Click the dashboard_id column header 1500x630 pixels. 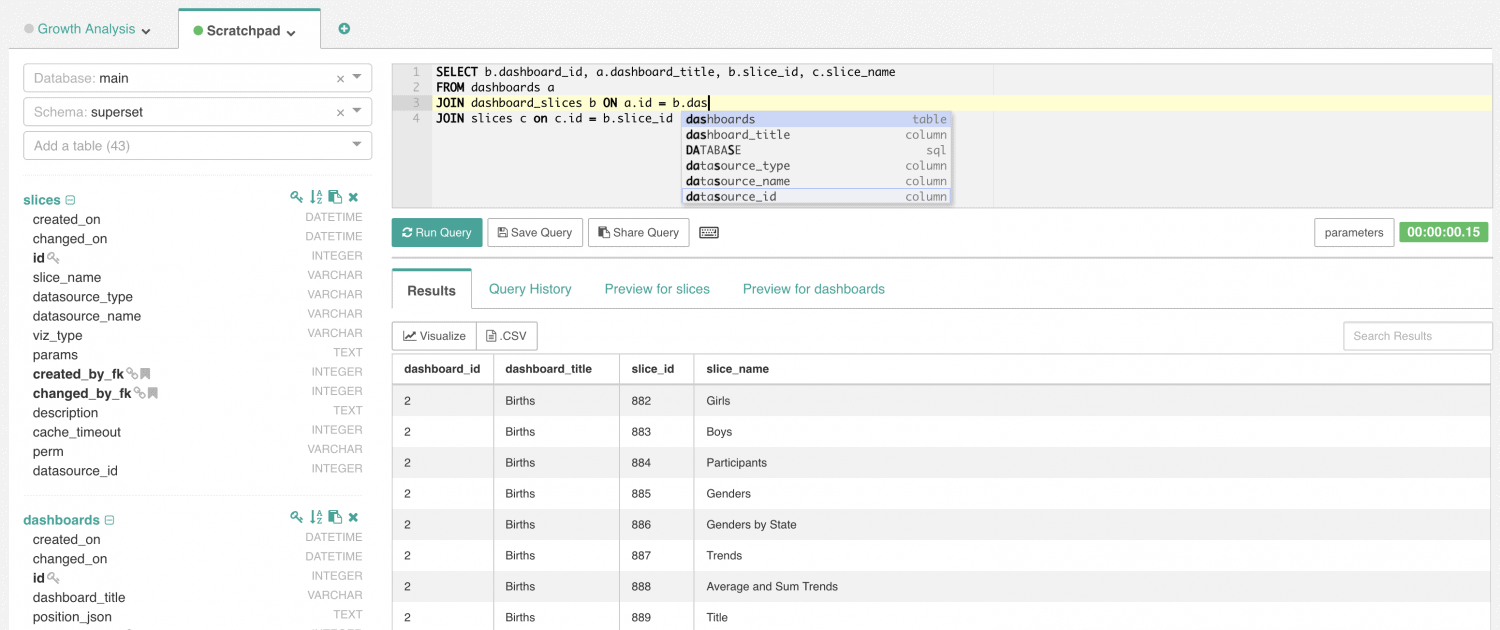point(442,369)
